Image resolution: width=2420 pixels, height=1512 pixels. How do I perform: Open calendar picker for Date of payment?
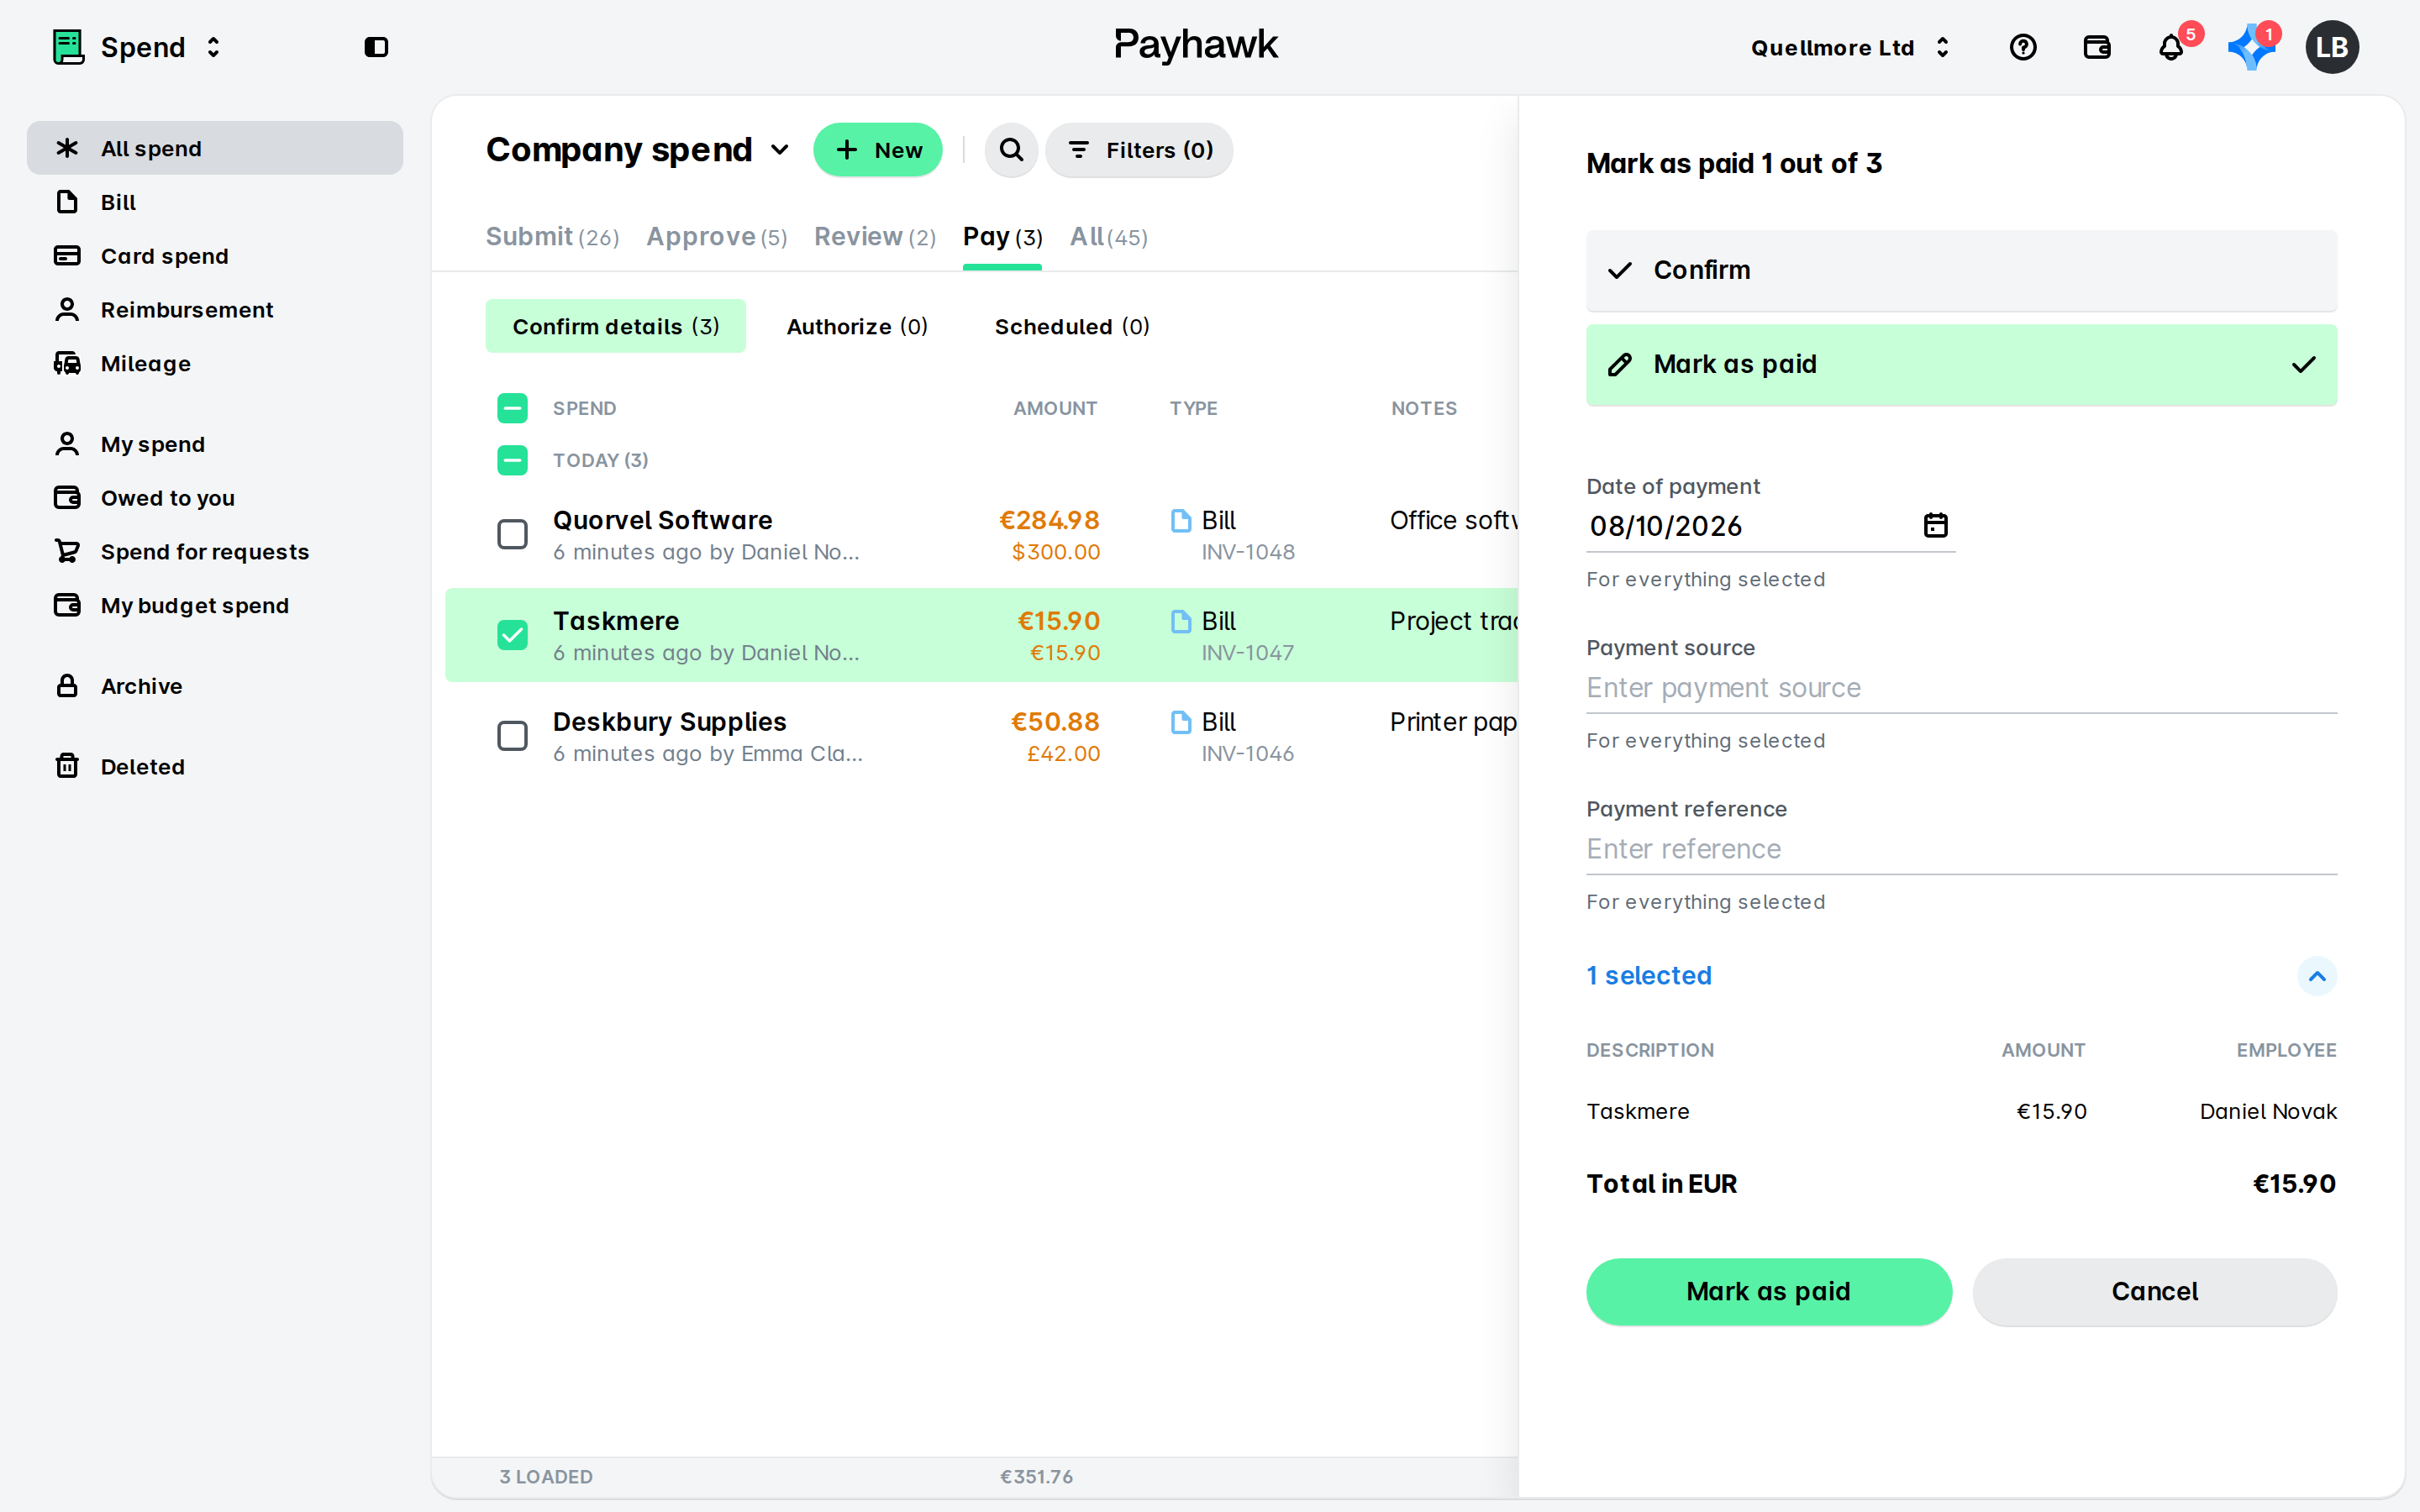click(x=1935, y=525)
